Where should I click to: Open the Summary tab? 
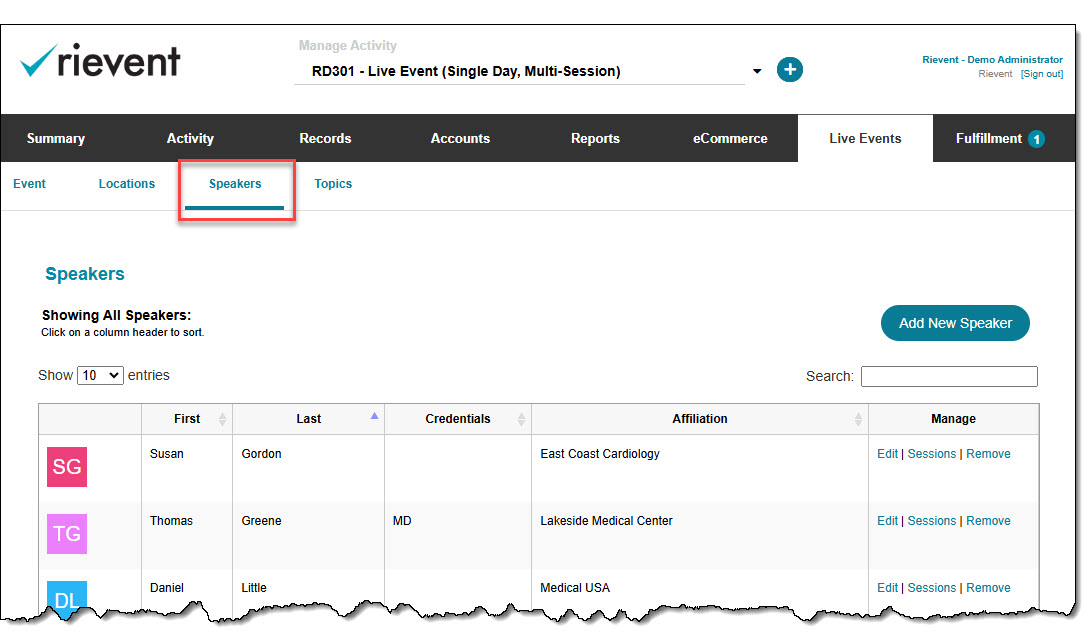pos(56,138)
